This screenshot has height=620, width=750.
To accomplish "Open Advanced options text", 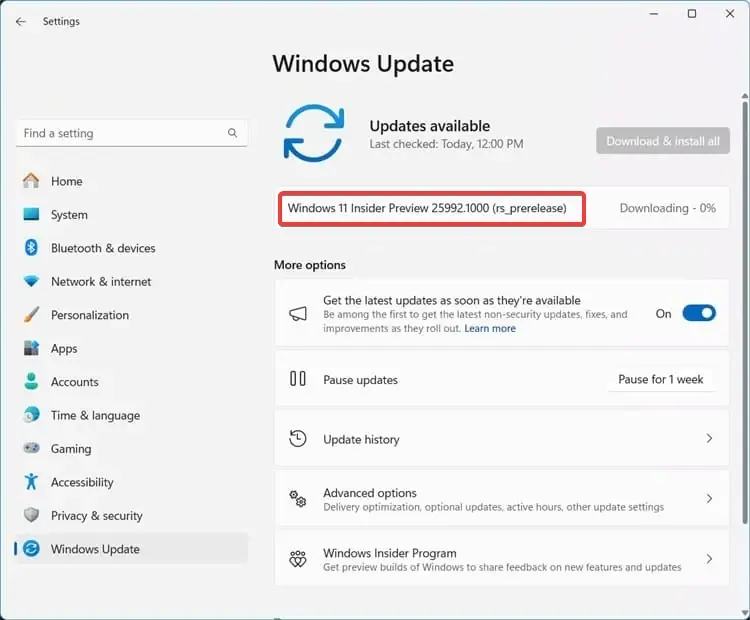I will (370, 493).
